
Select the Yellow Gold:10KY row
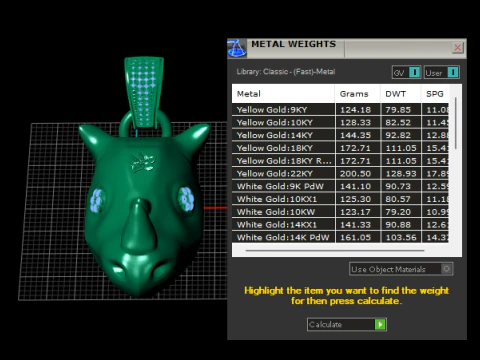coord(340,122)
